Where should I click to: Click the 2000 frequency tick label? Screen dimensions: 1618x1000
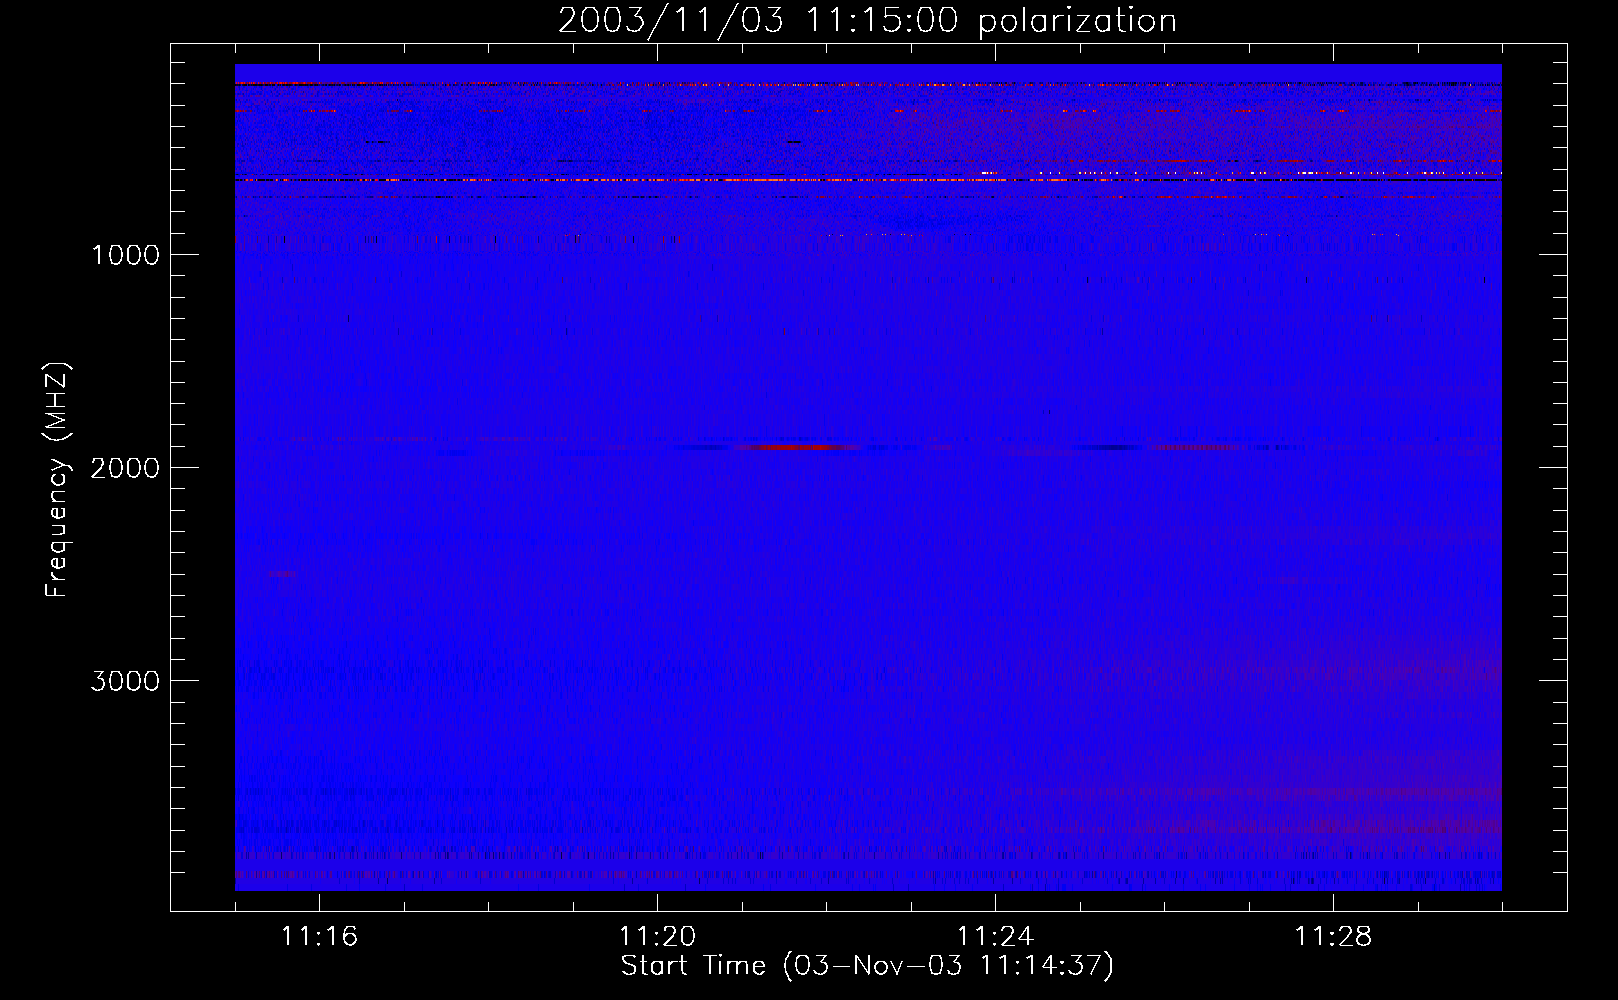point(125,468)
